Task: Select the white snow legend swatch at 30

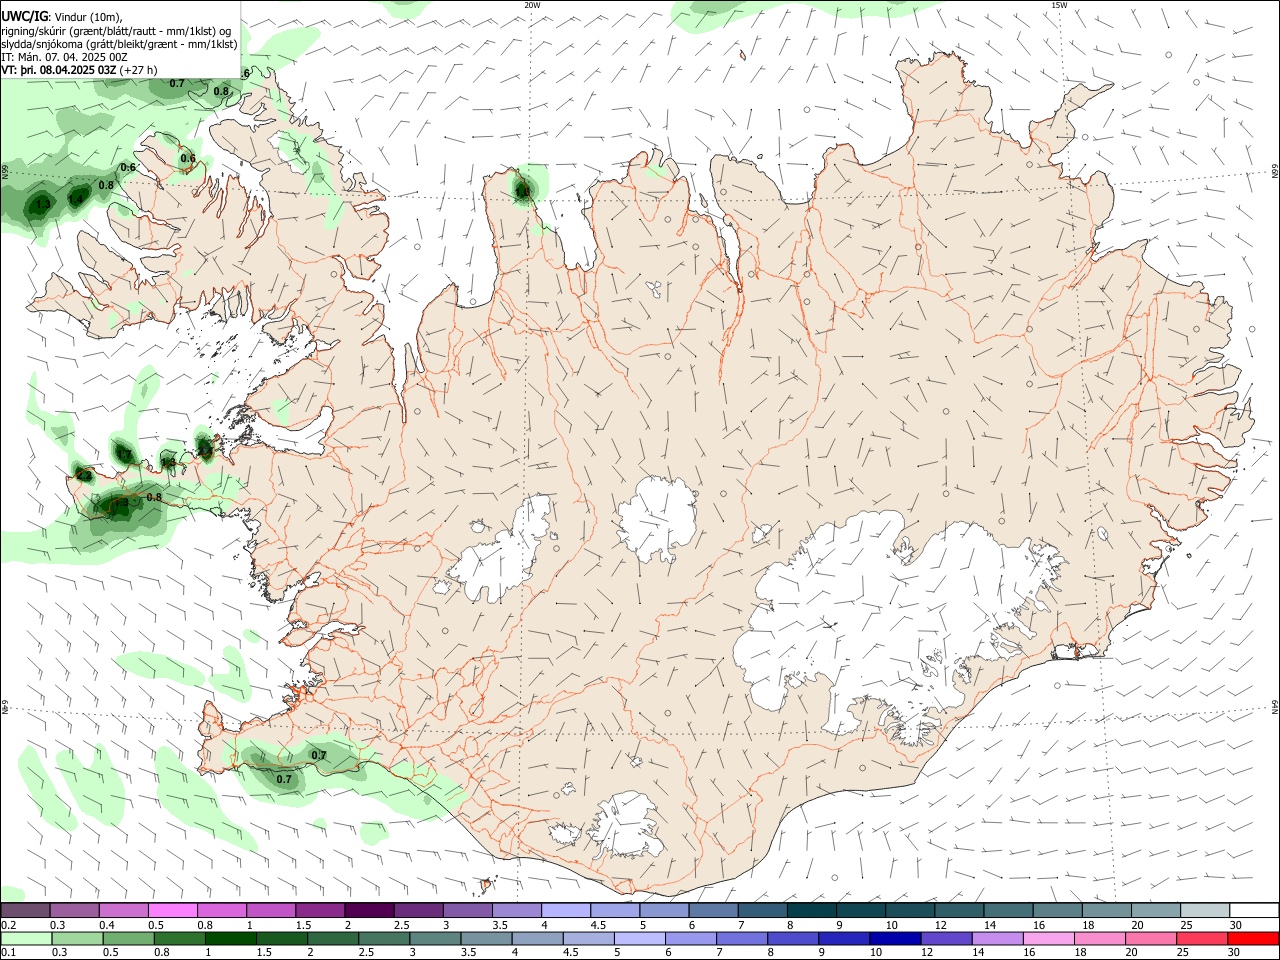Action: pos(1253,911)
